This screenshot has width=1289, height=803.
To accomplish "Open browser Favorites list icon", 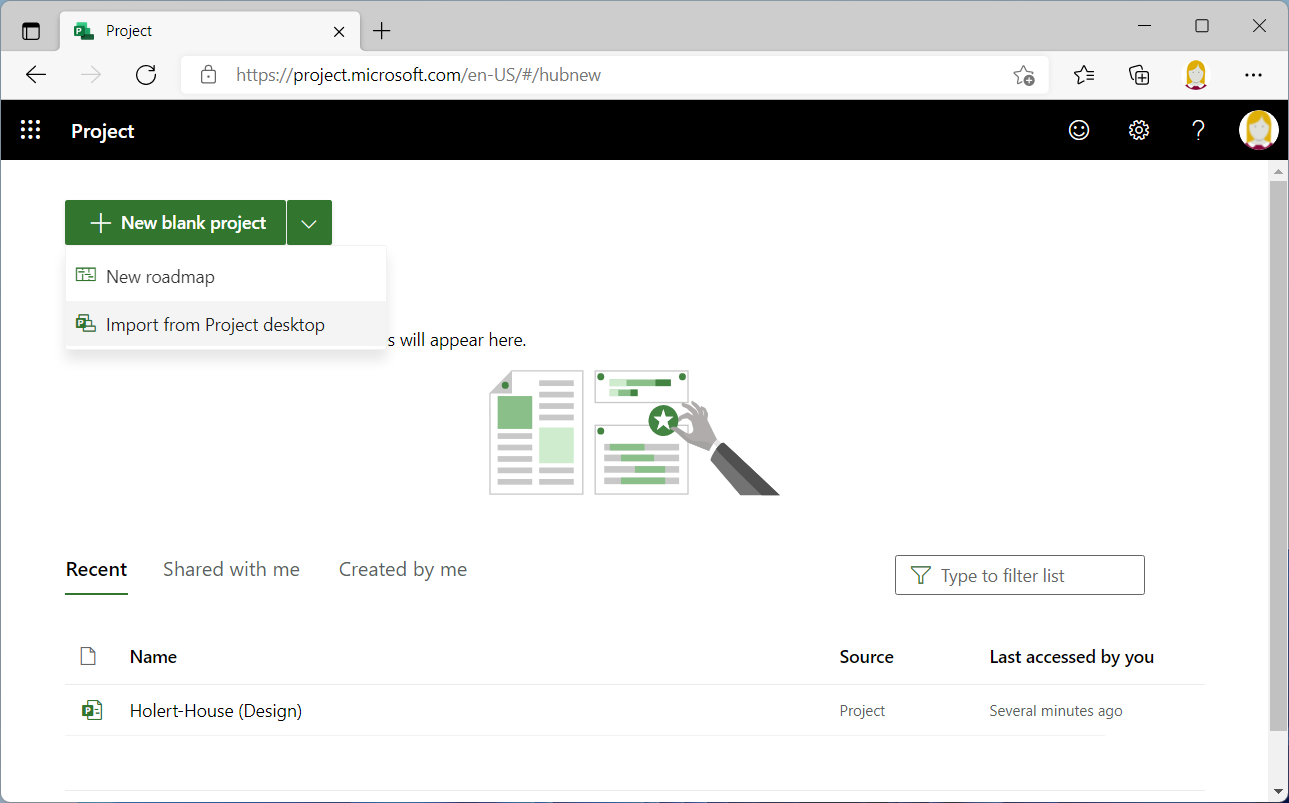I will pos(1084,75).
